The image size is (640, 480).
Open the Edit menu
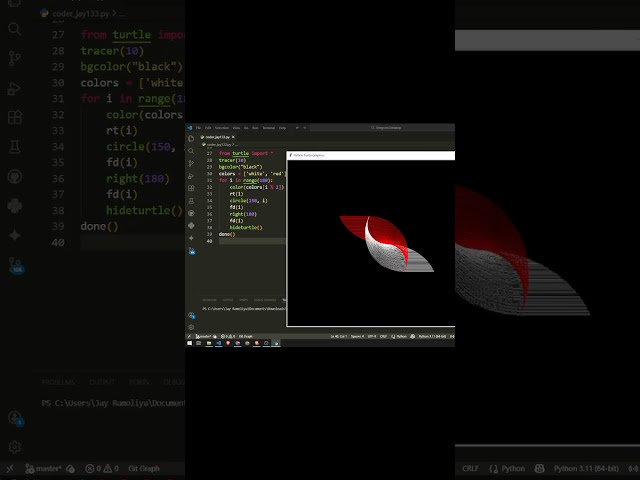[x=208, y=128]
